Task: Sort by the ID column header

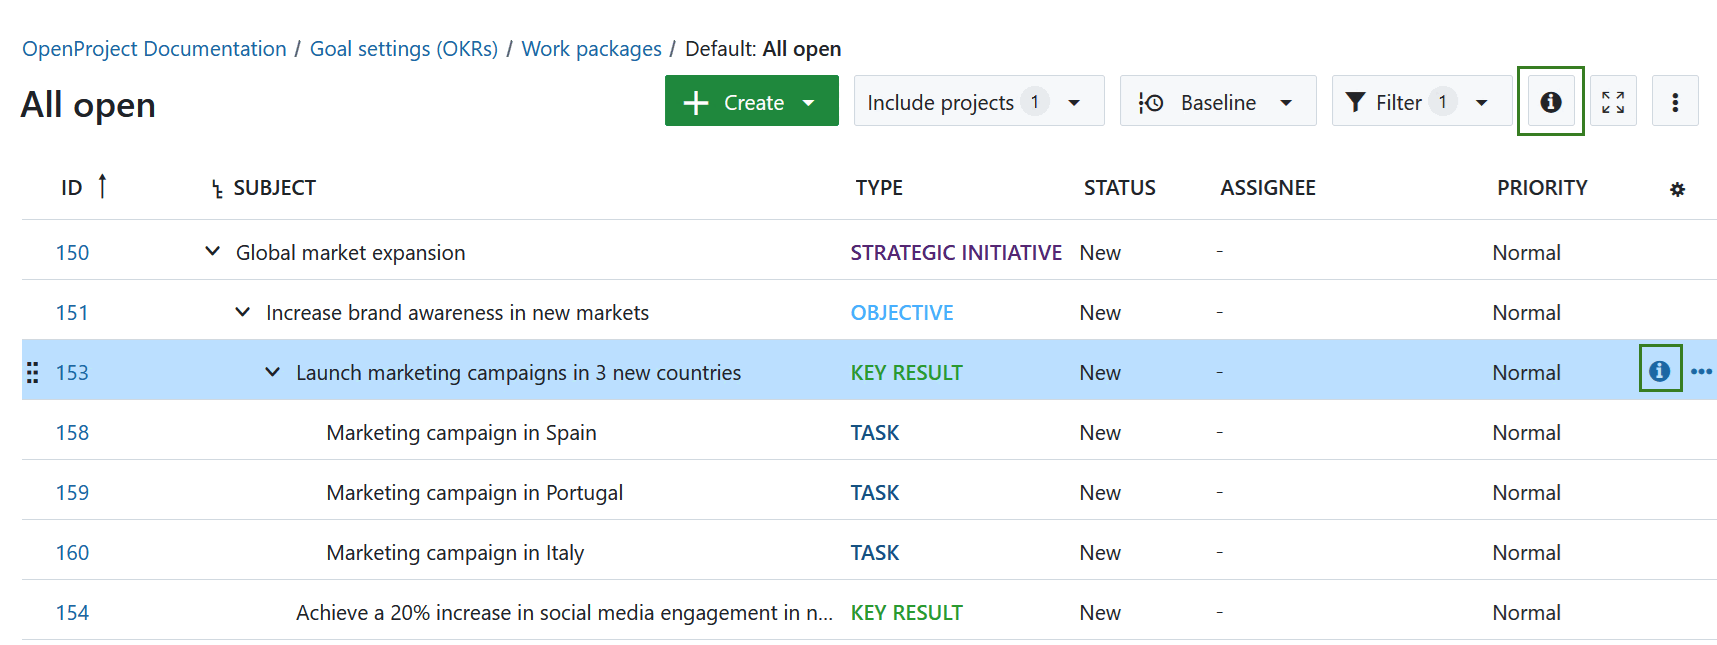Action: click(x=72, y=188)
